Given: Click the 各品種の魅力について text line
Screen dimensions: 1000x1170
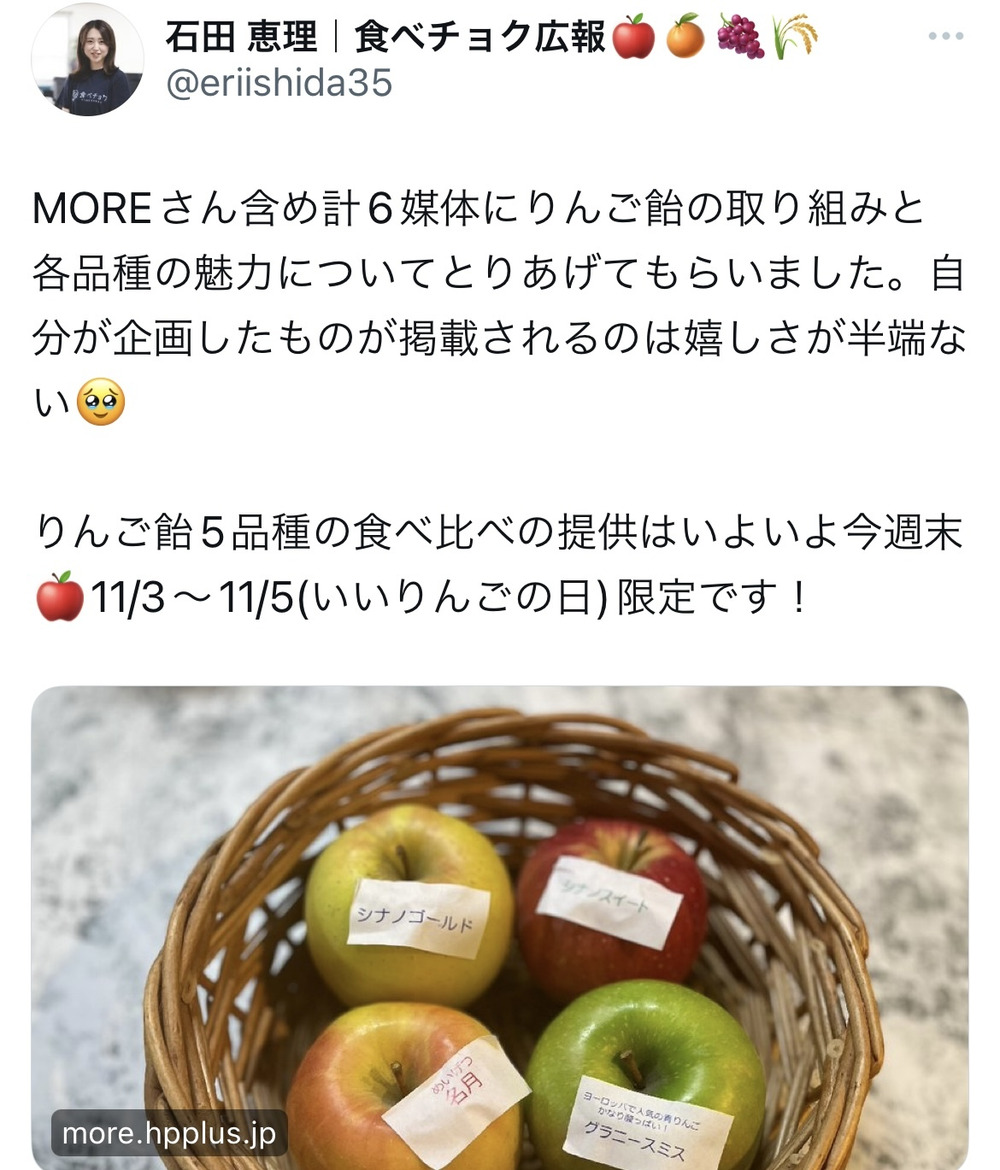Looking at the screenshot, I should pyautogui.click(x=499, y=273).
